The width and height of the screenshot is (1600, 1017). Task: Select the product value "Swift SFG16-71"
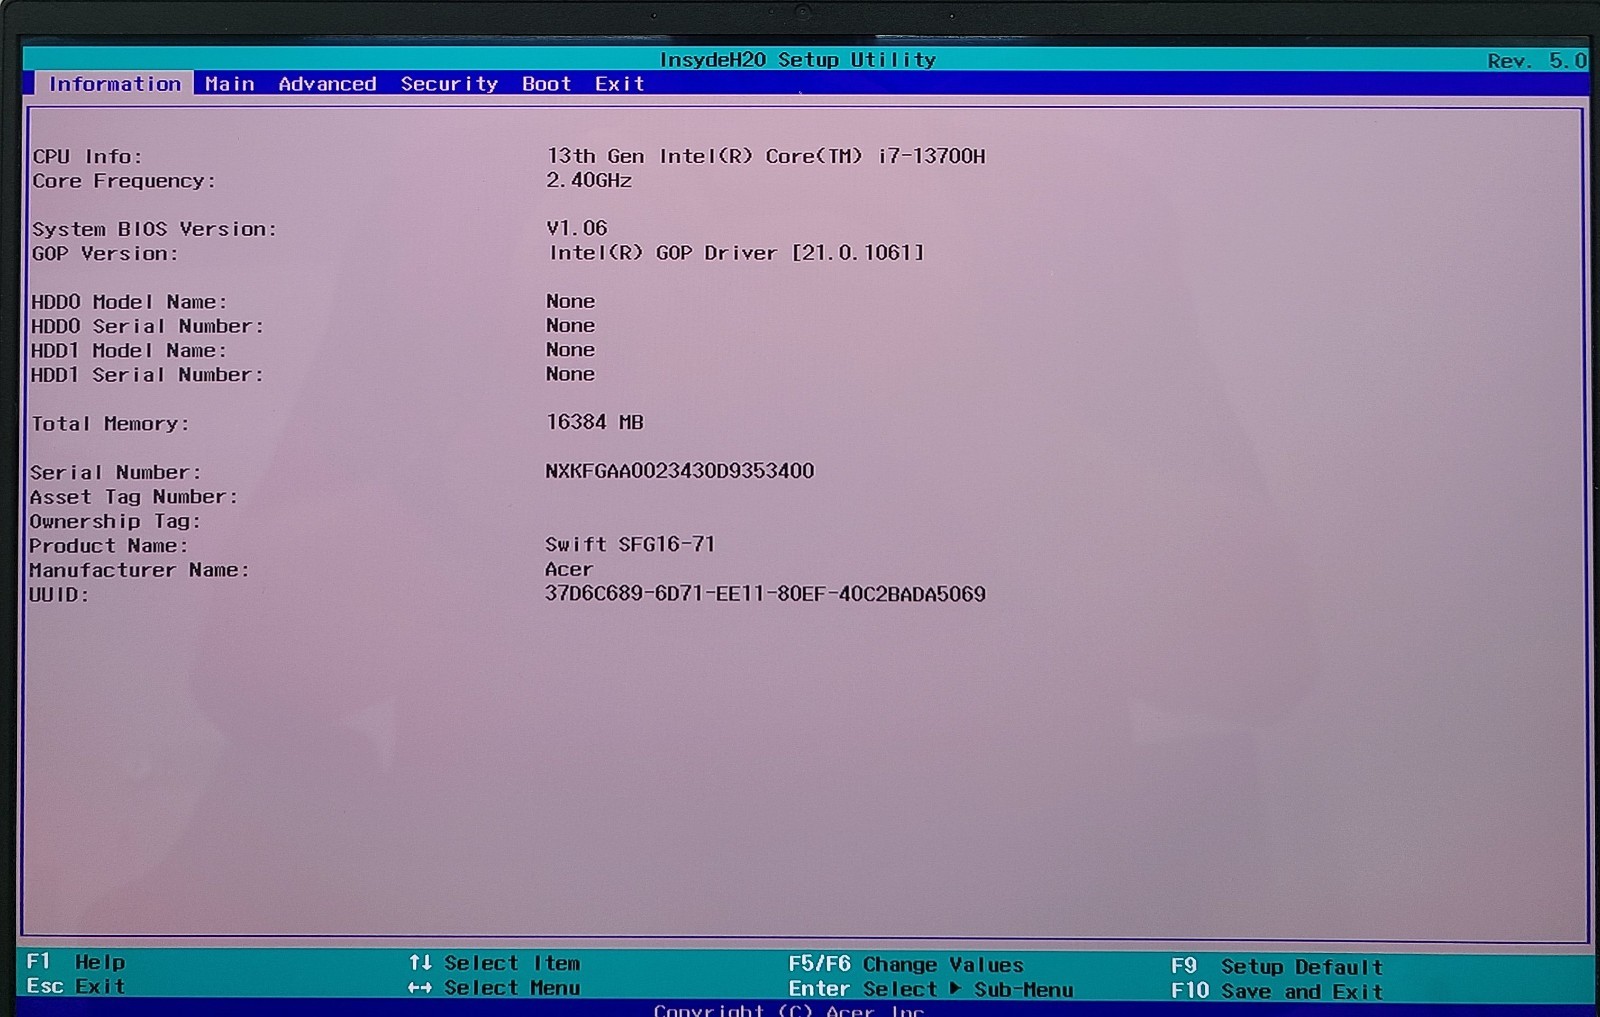630,545
